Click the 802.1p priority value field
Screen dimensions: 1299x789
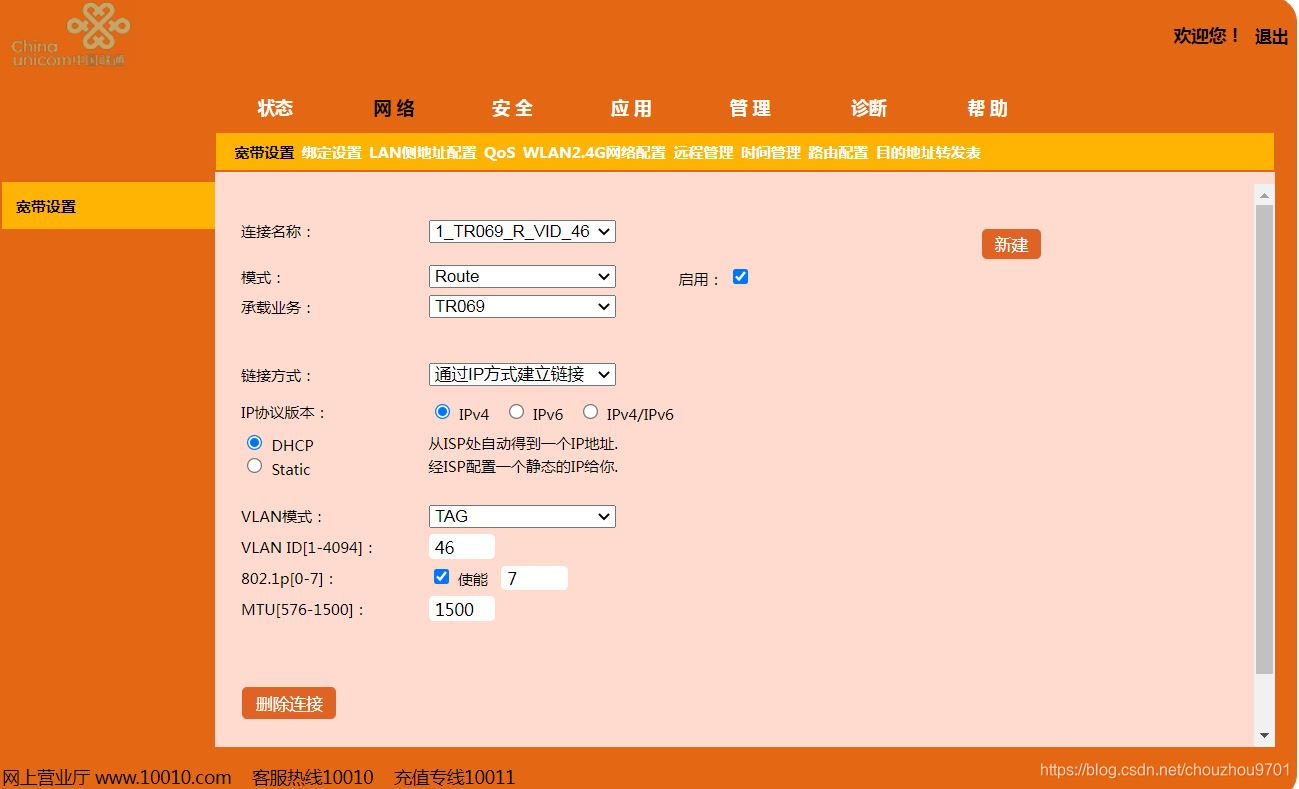tap(534, 578)
